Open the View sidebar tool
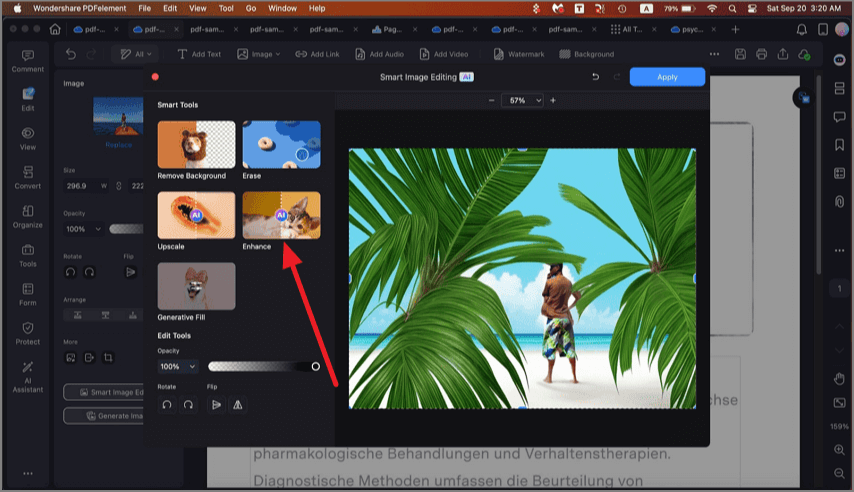854x492 pixels. tap(28, 138)
